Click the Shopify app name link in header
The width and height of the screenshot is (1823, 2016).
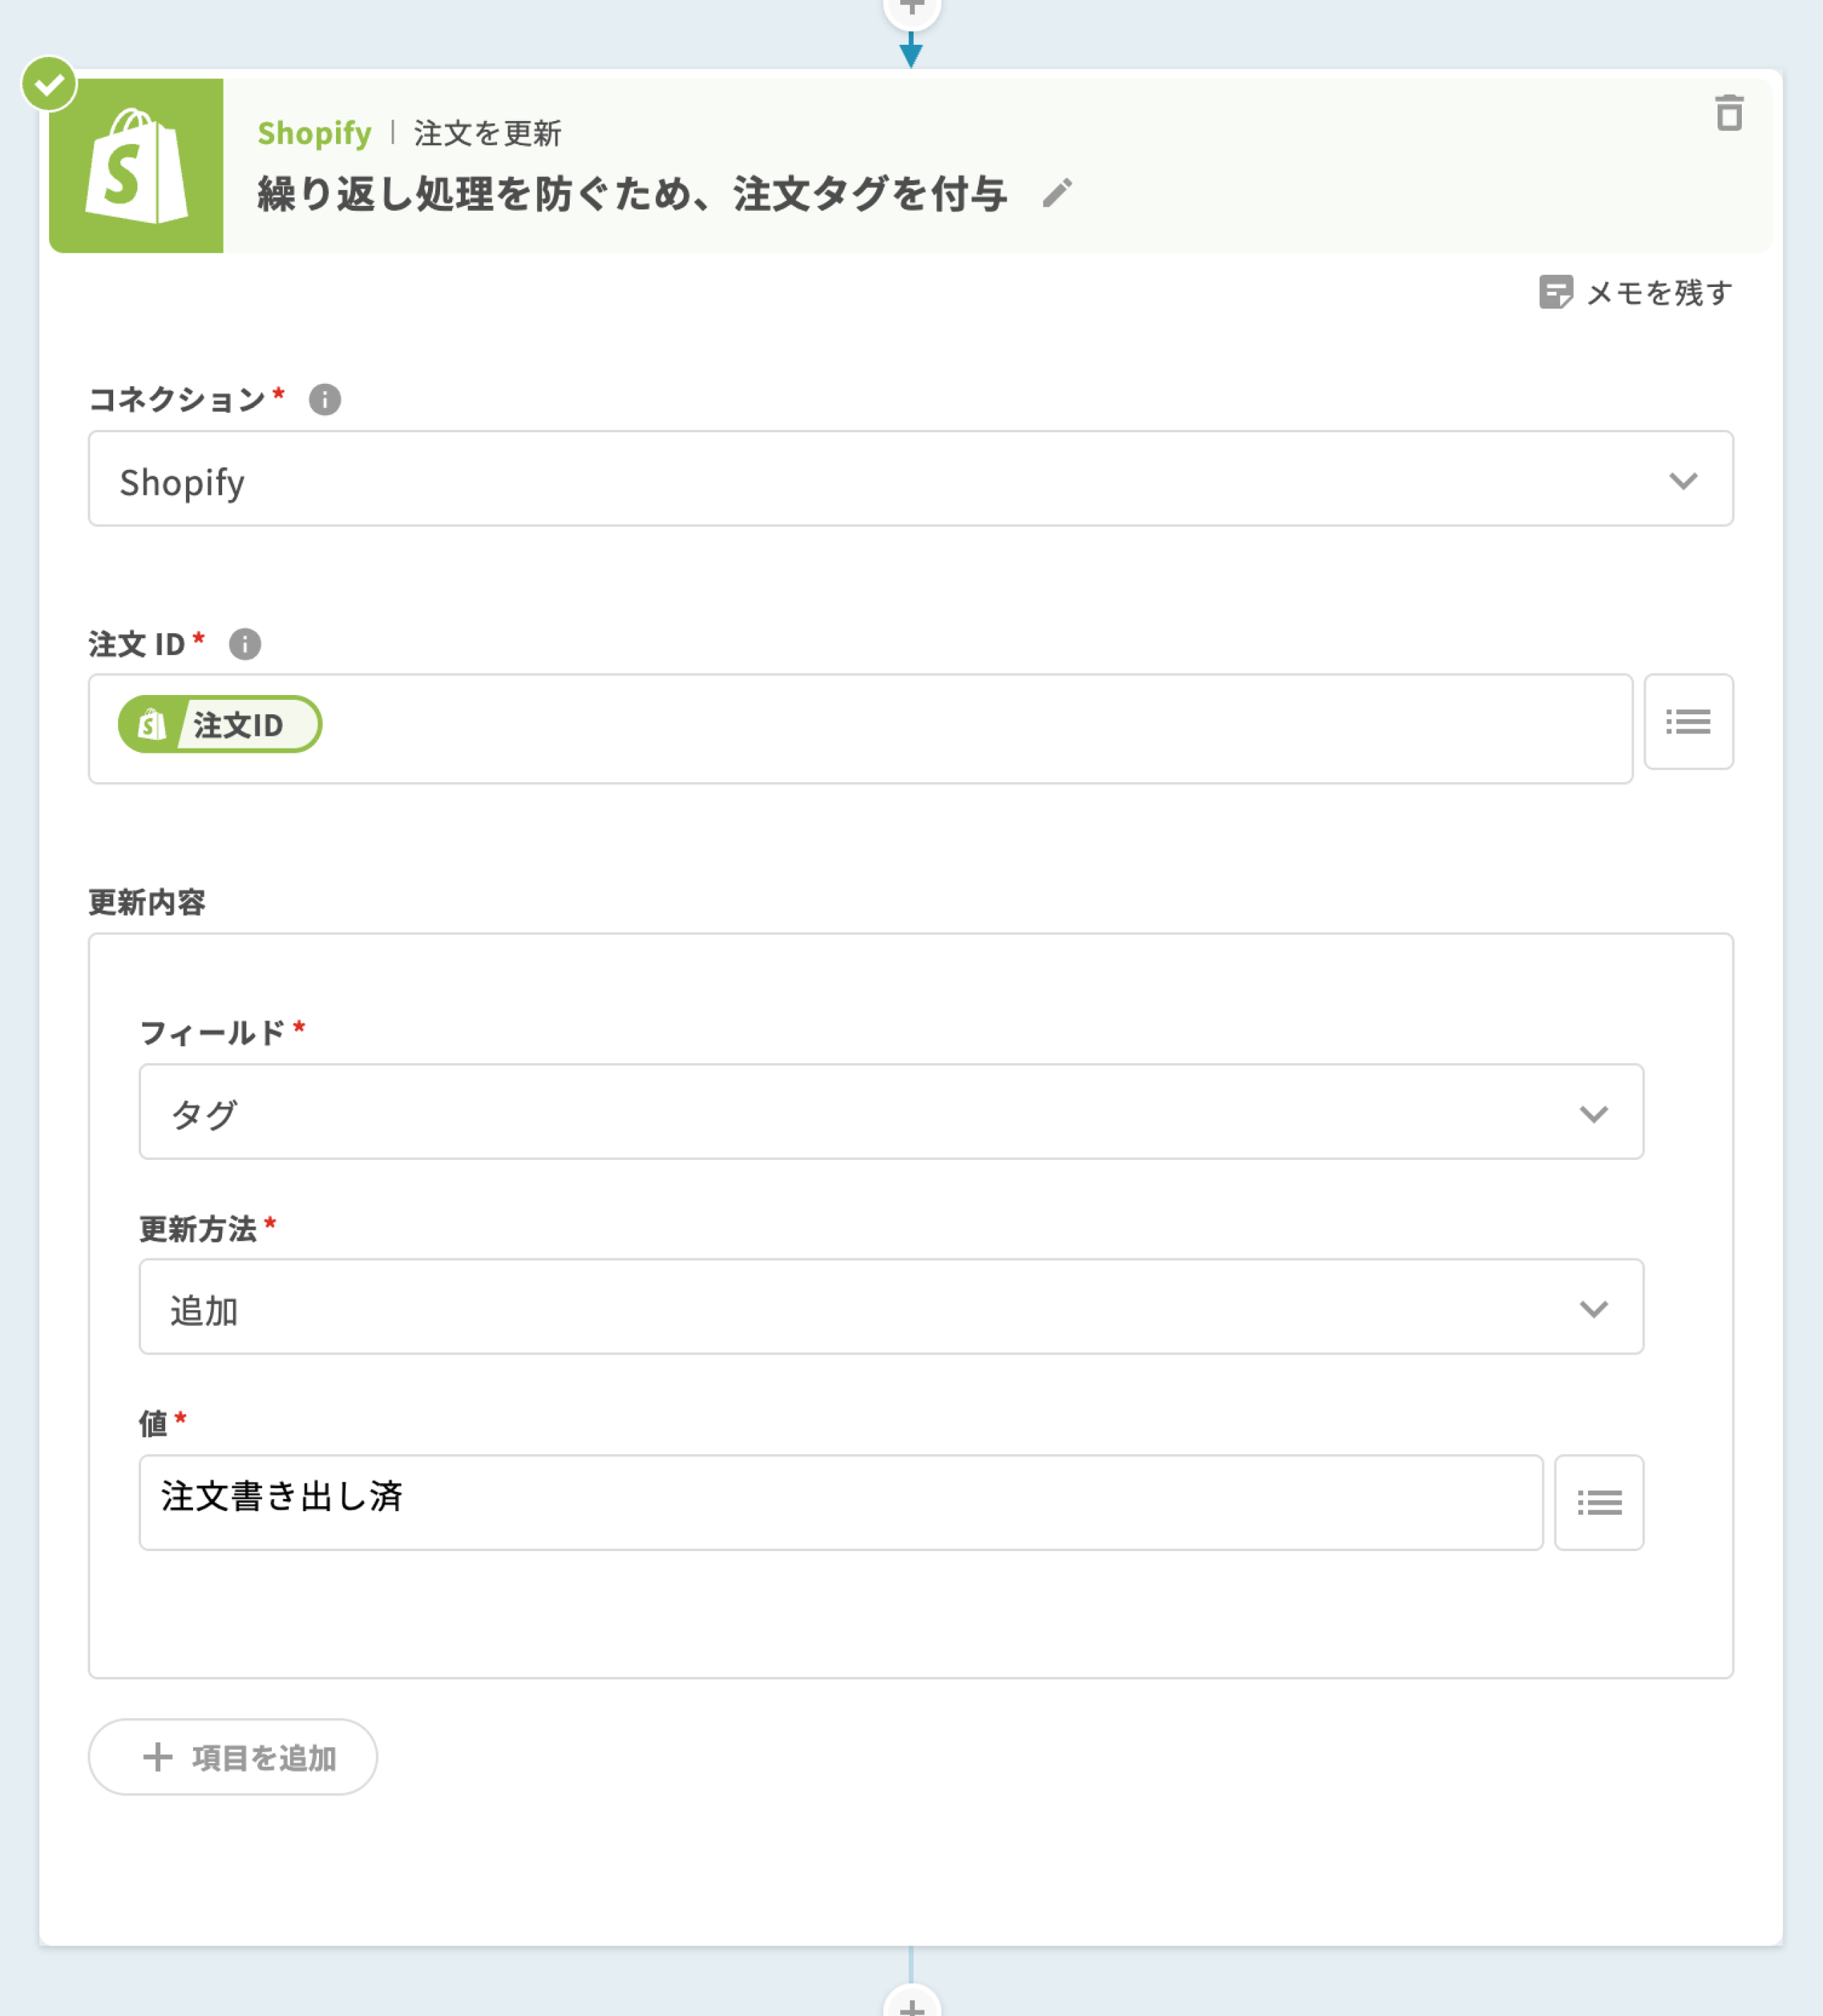point(314,133)
